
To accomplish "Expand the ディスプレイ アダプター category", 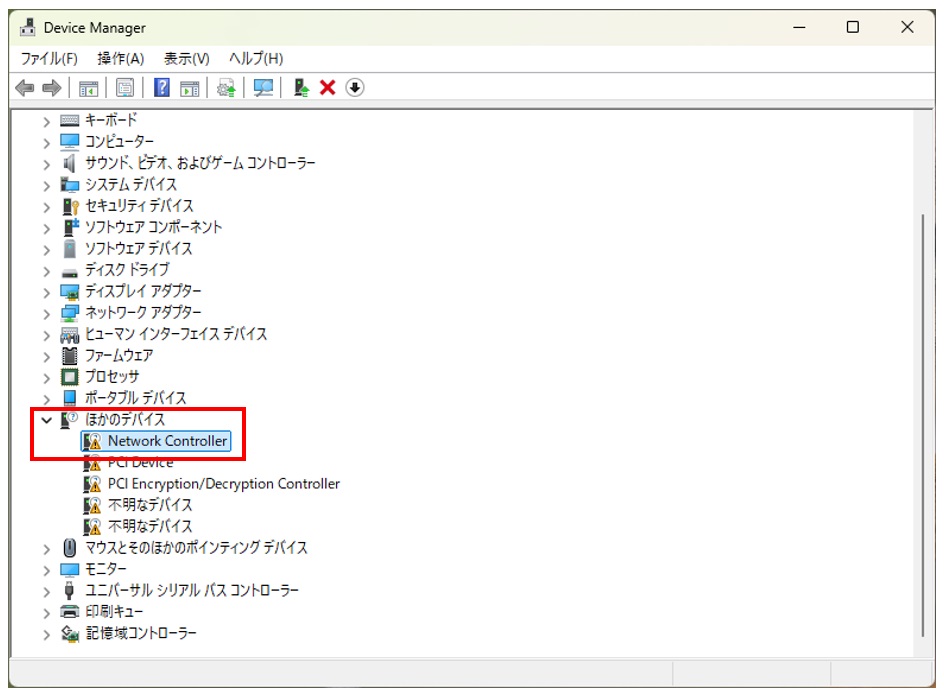I will pos(46,291).
